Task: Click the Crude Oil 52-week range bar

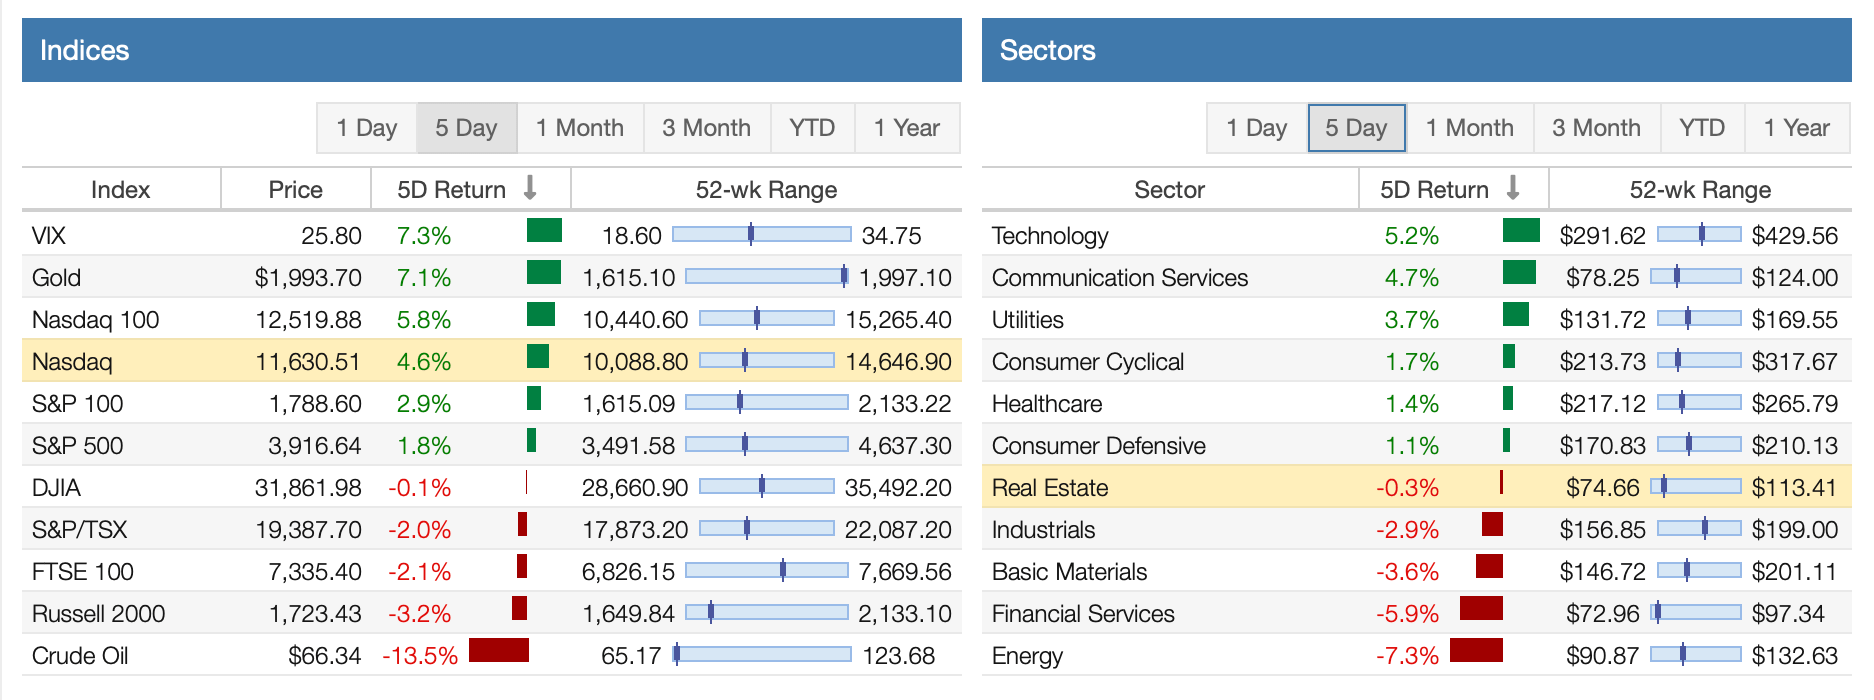Action: (762, 654)
